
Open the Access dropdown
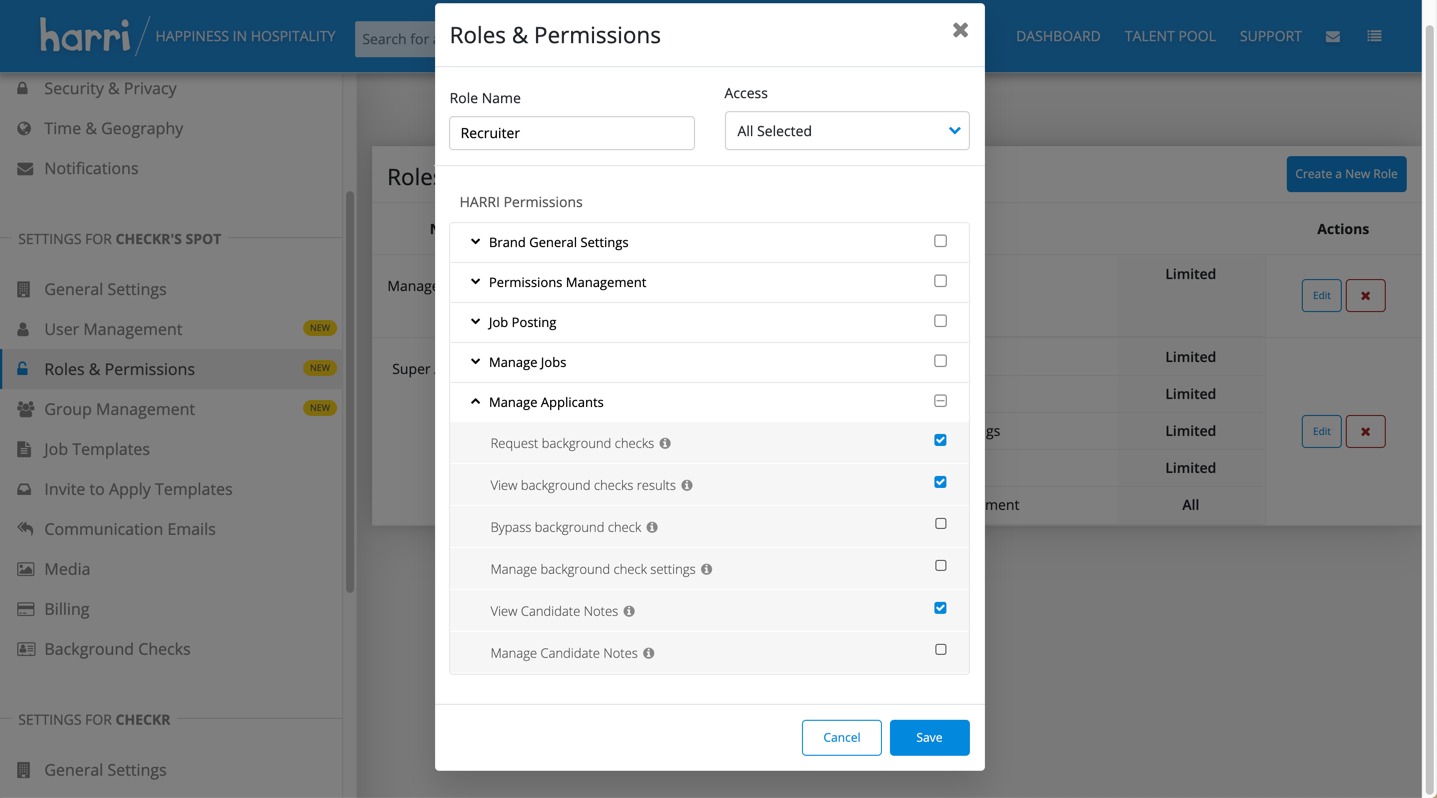[847, 131]
